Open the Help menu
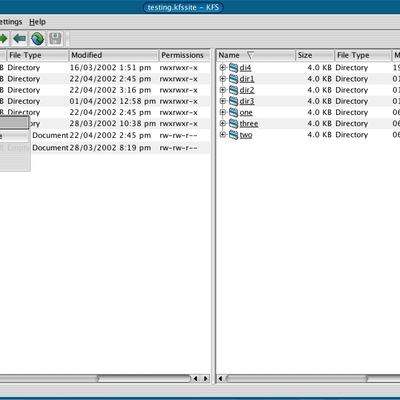The height and width of the screenshot is (400, 400). point(37,22)
